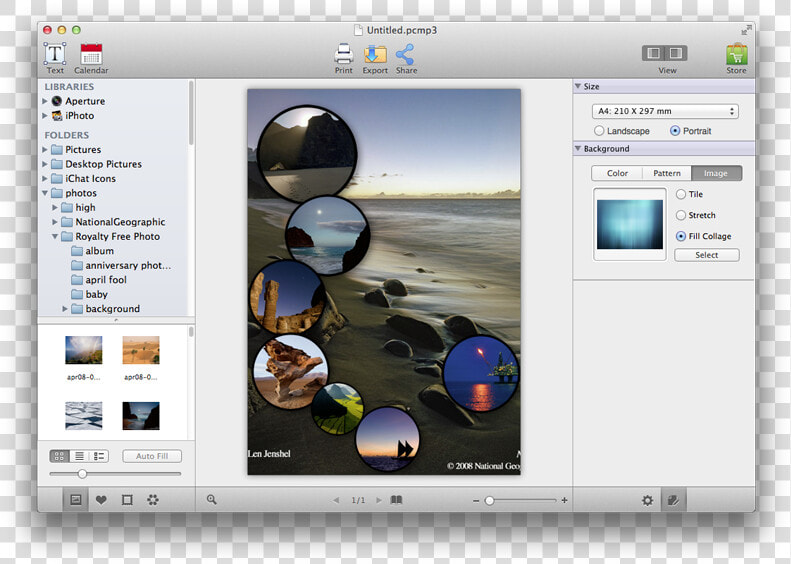The width and height of the screenshot is (791, 564).
Task: Switch to the Color background tab
Action: click(x=617, y=173)
